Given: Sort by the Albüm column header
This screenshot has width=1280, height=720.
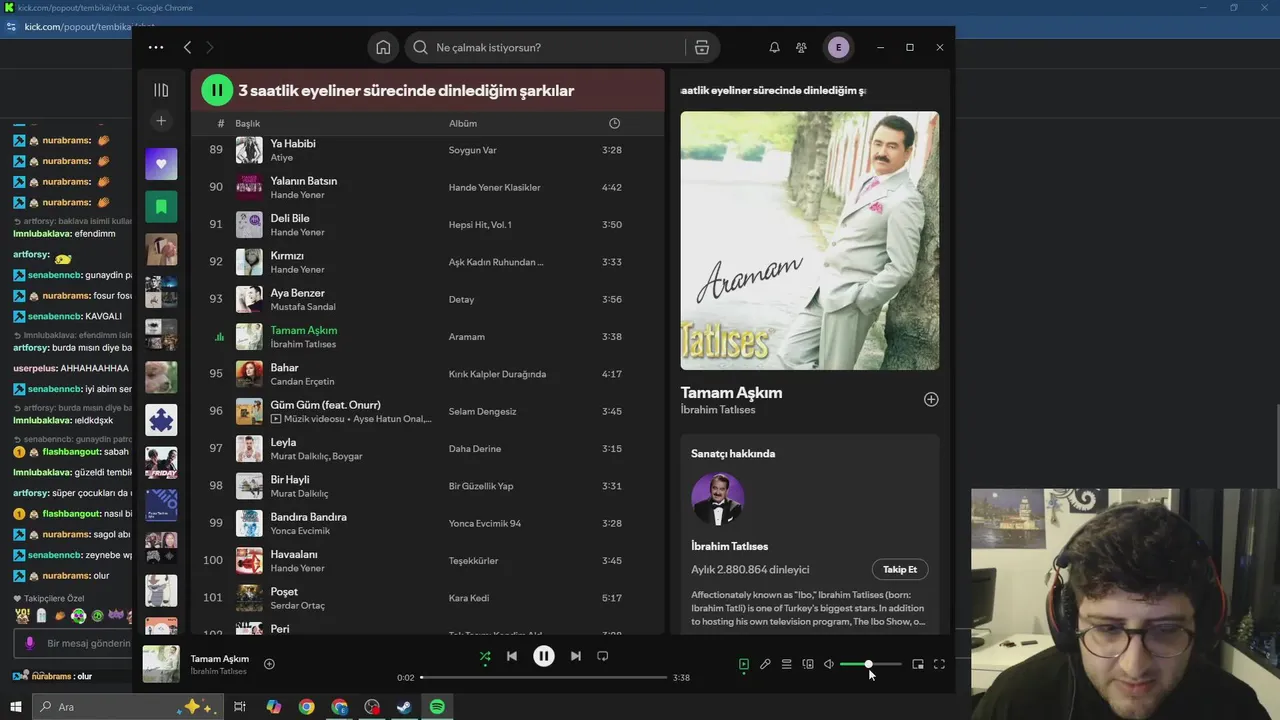Looking at the screenshot, I should pos(463,123).
